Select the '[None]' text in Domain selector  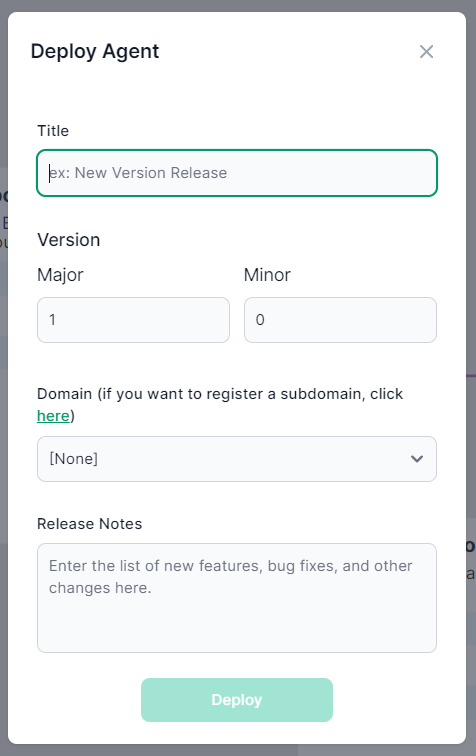coord(73,459)
